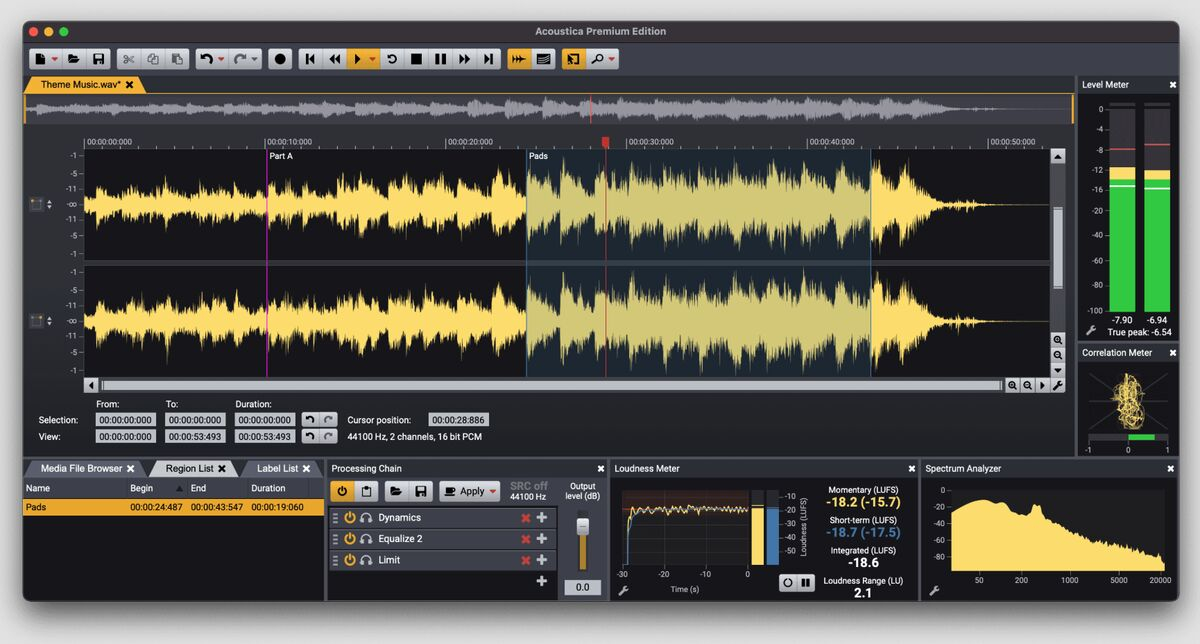Bypass the Equalize 2 effect power button
The width and height of the screenshot is (1200, 644).
tap(350, 539)
